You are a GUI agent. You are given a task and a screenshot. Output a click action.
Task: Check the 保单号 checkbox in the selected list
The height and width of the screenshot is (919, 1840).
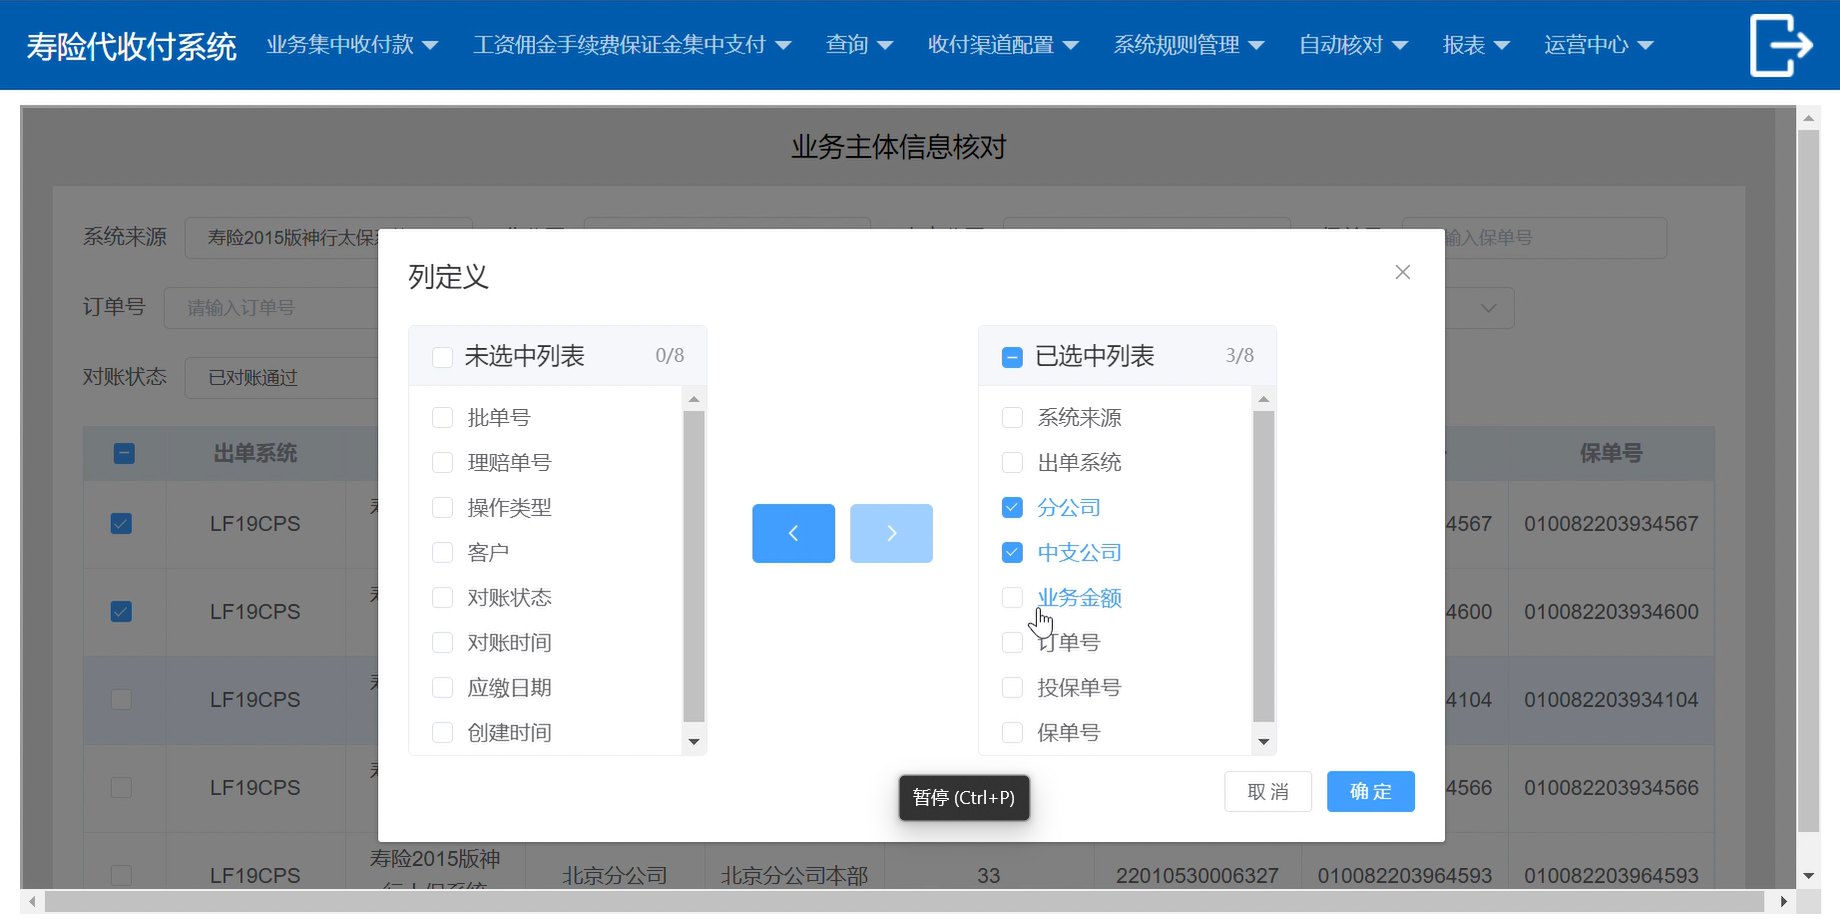pyautogui.click(x=1012, y=733)
